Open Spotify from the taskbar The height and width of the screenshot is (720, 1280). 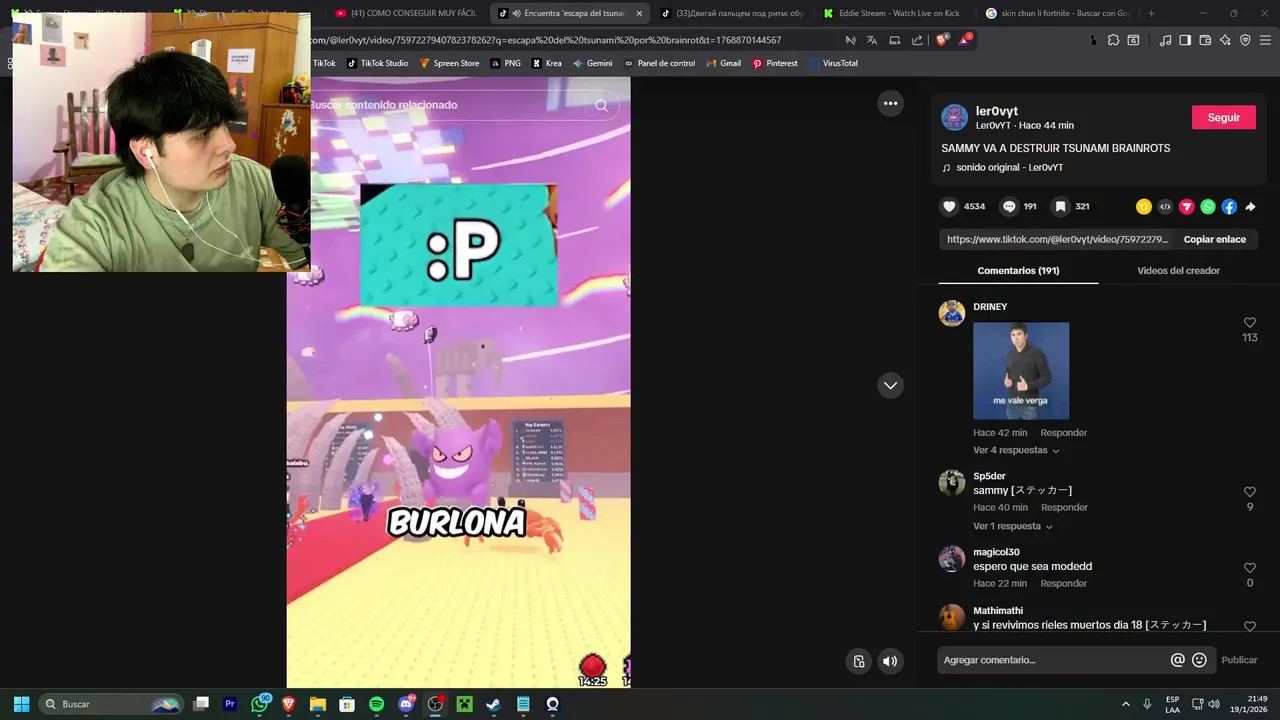[376, 704]
